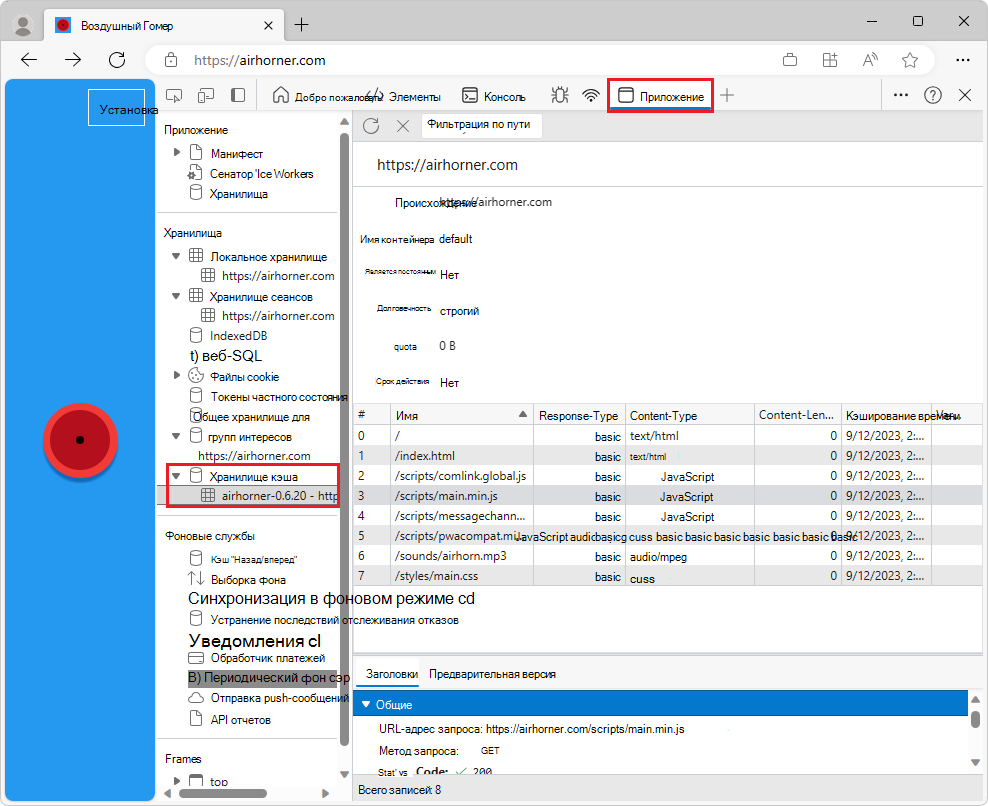988x806 pixels.
Task: Collapse the Хранилище кэша node
Action: coord(176,476)
